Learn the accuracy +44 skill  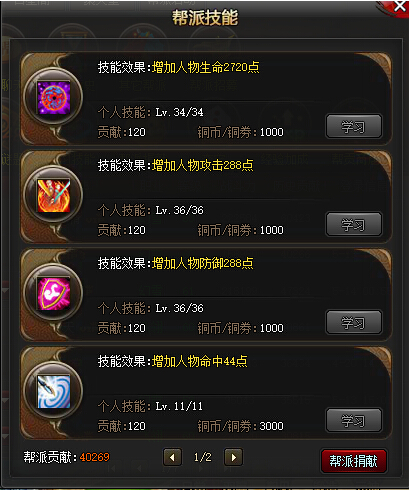[x=354, y=420]
